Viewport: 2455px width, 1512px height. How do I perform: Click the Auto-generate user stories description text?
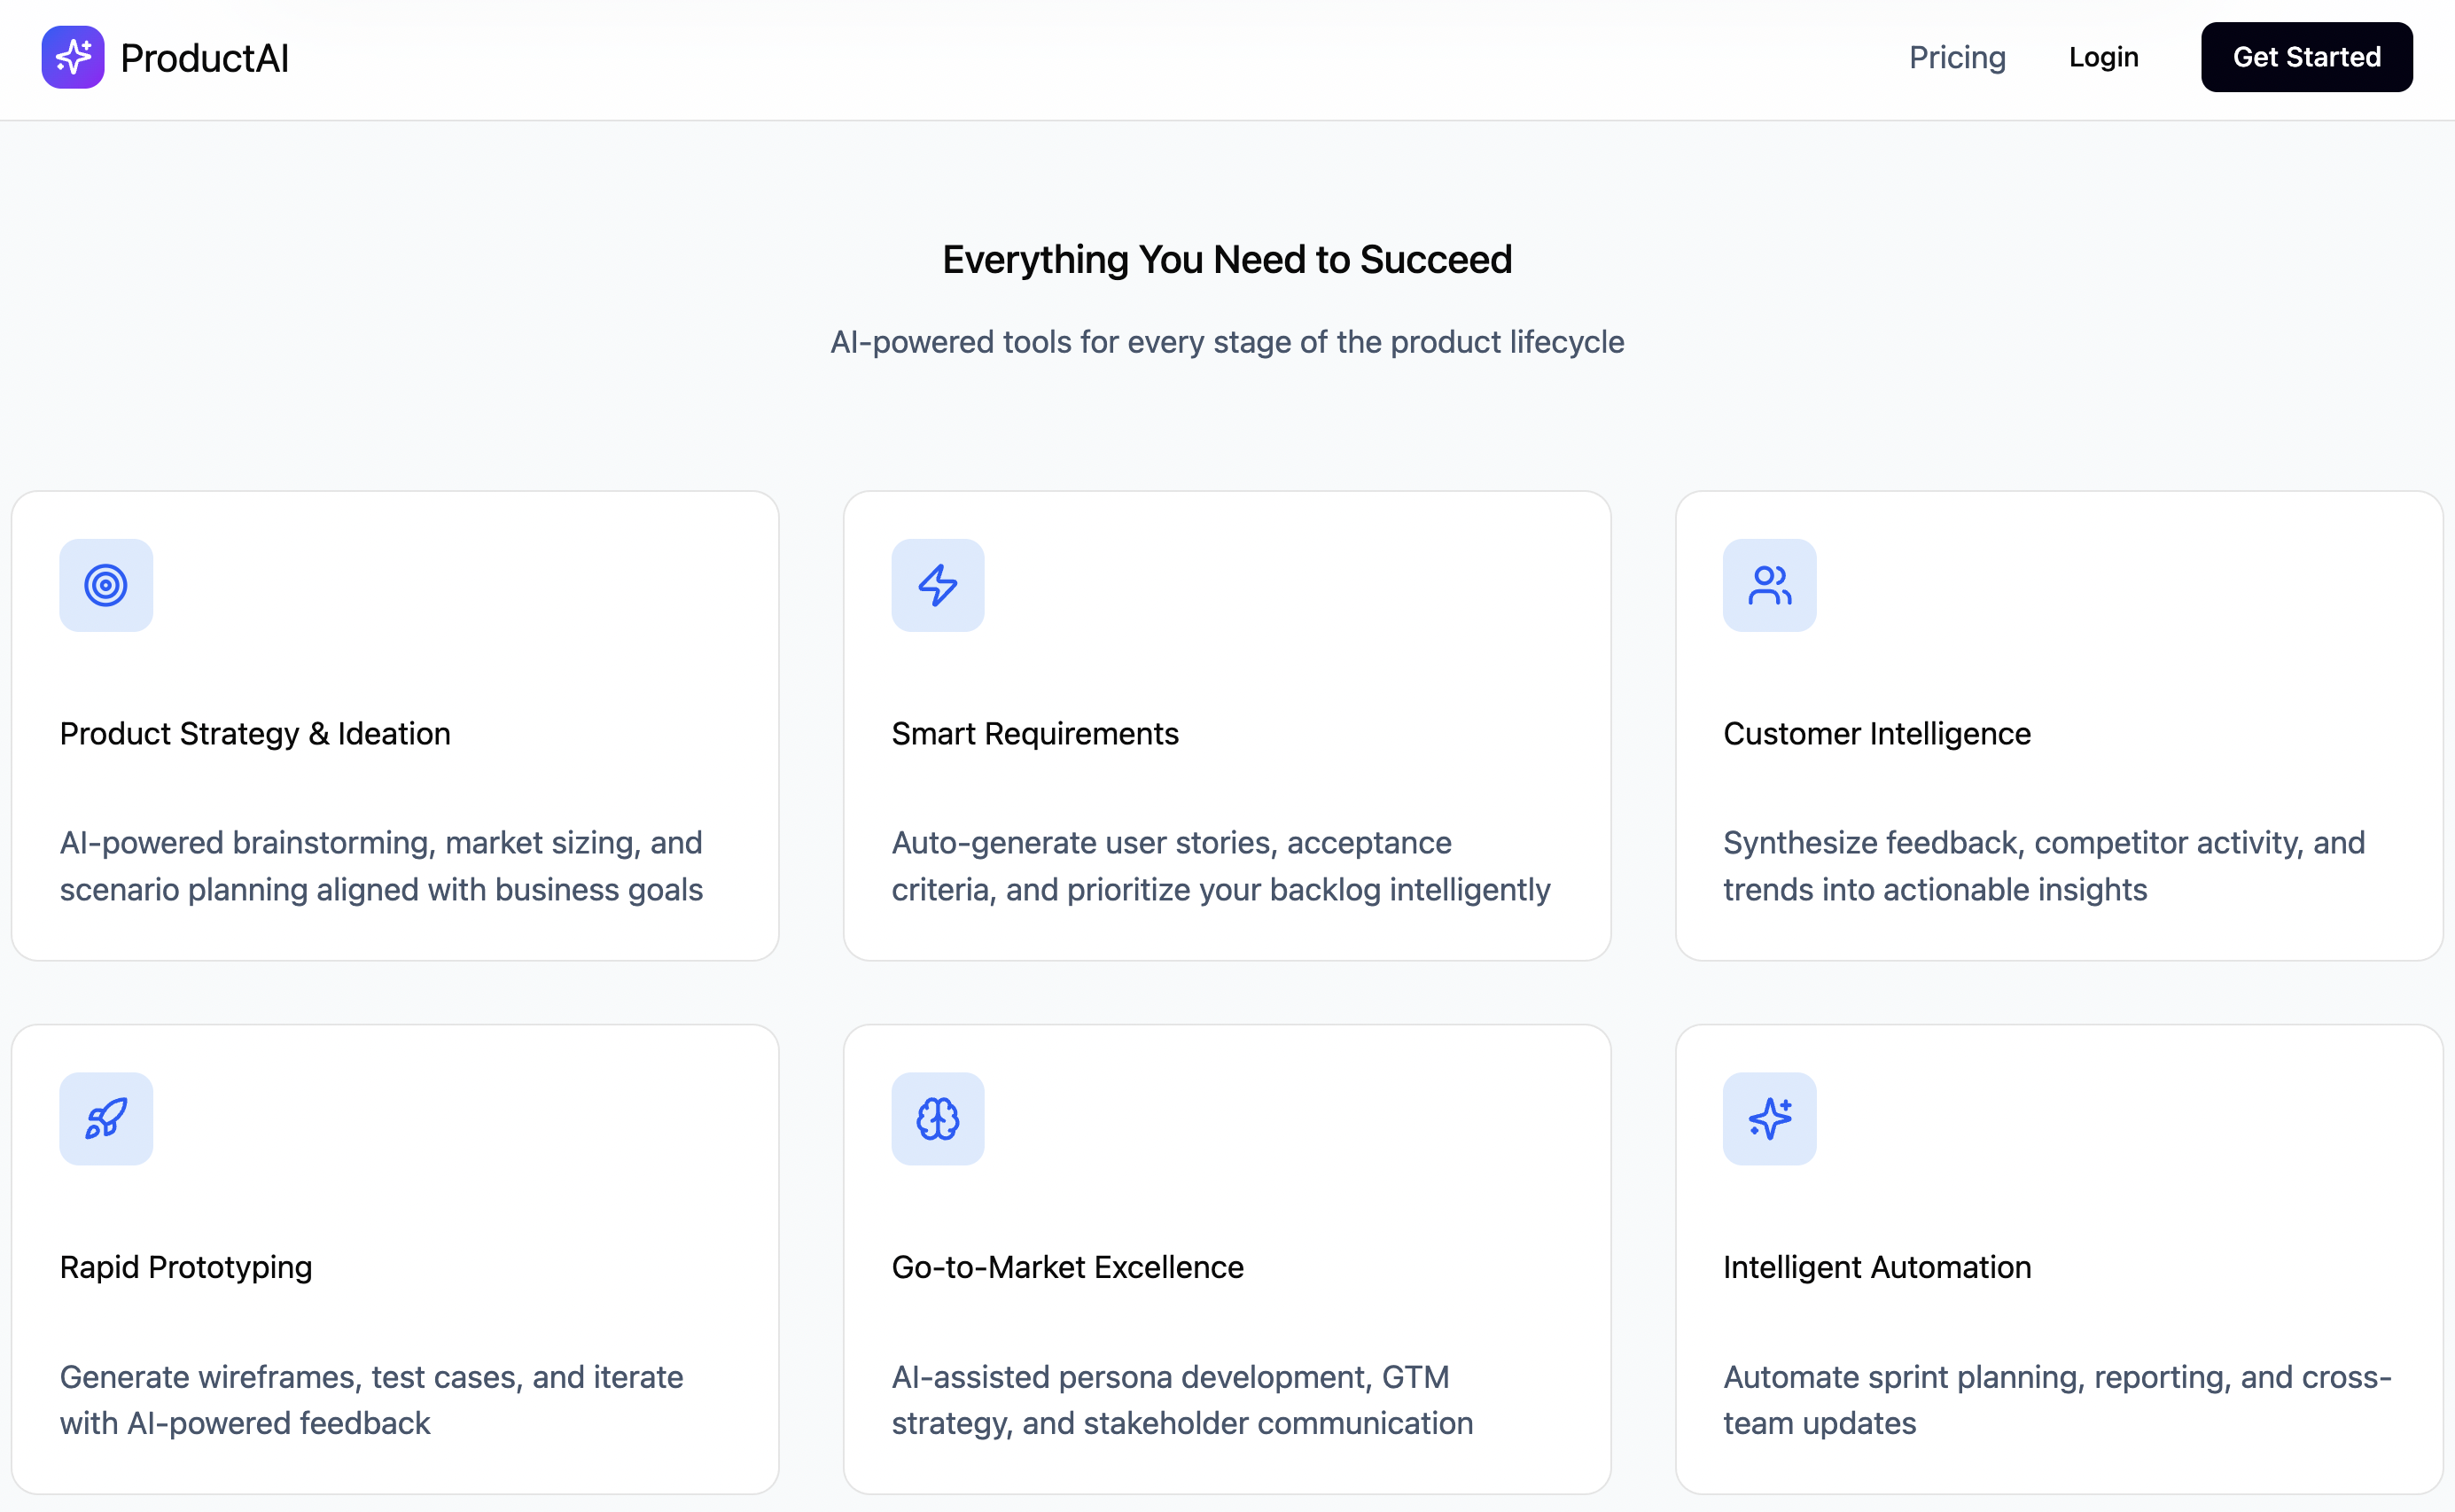coord(1220,865)
